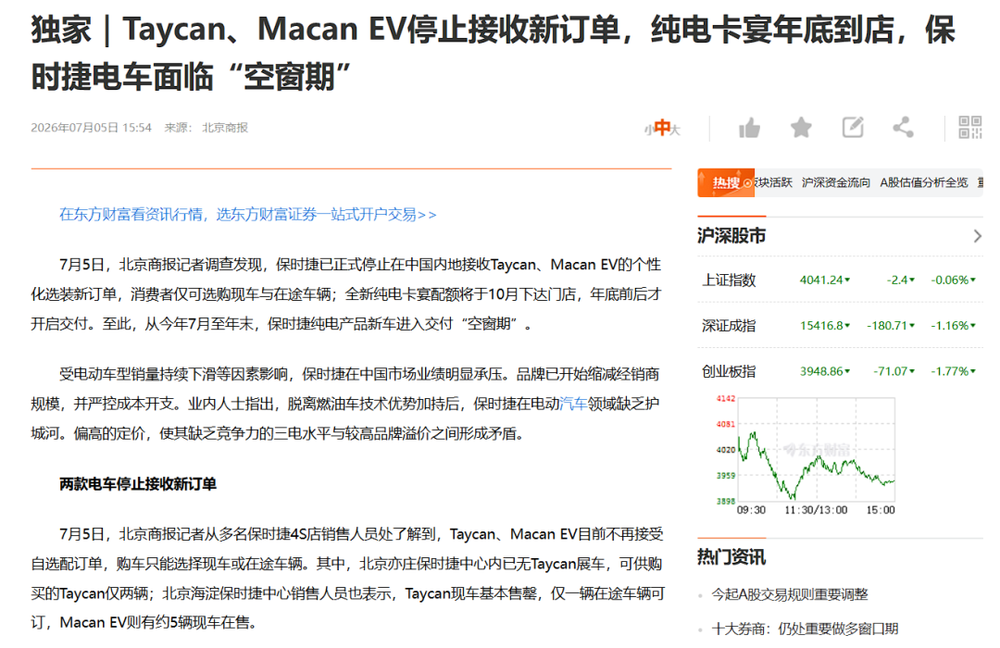Click the source label 北京商报

pos(224,128)
